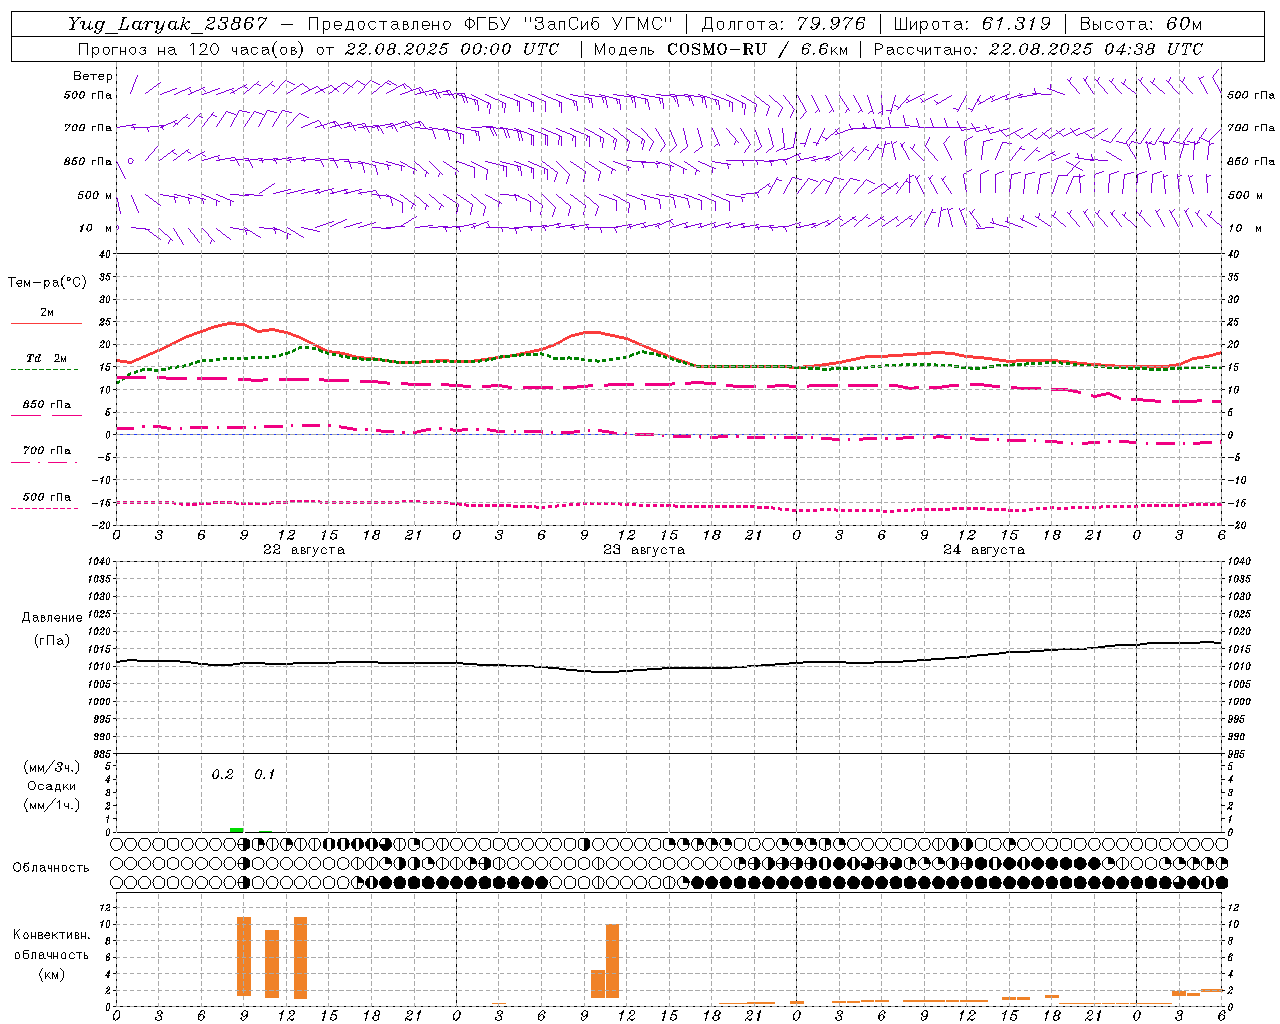The width and height of the screenshot is (1280, 1024).
Task: Click the "24 августа" date label
Action: (984, 550)
